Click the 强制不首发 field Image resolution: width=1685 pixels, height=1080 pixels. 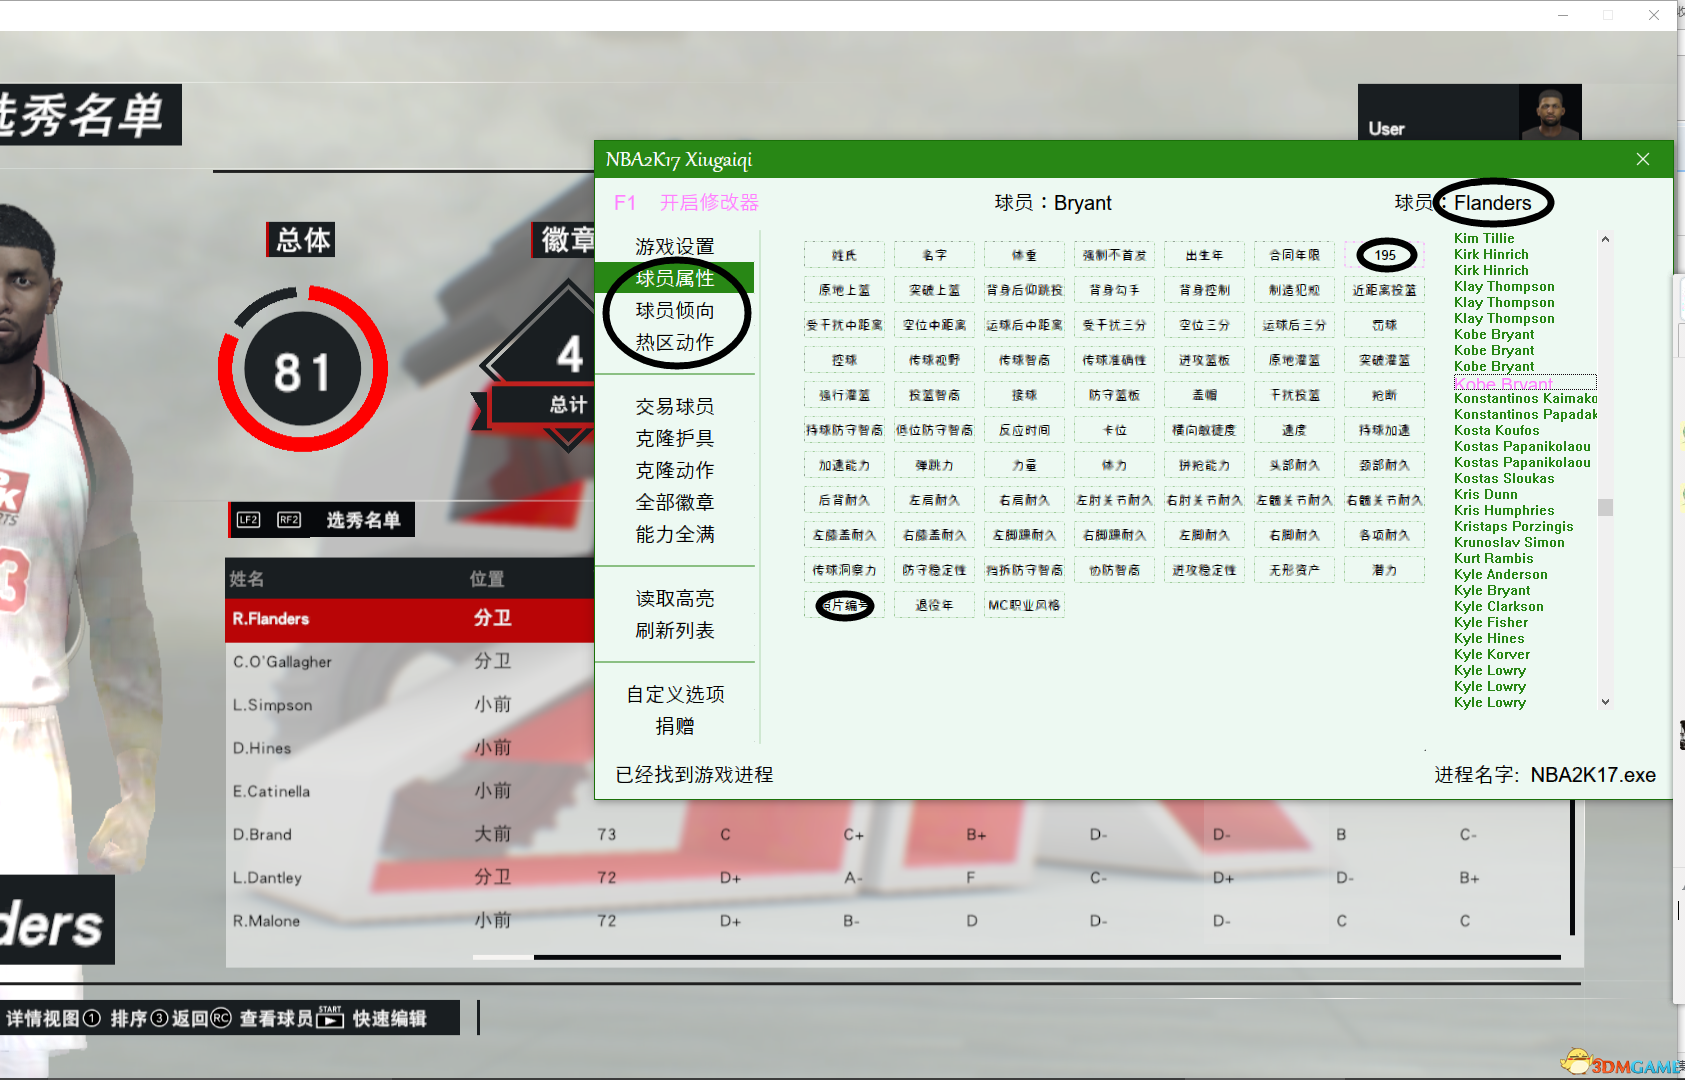[1114, 255]
